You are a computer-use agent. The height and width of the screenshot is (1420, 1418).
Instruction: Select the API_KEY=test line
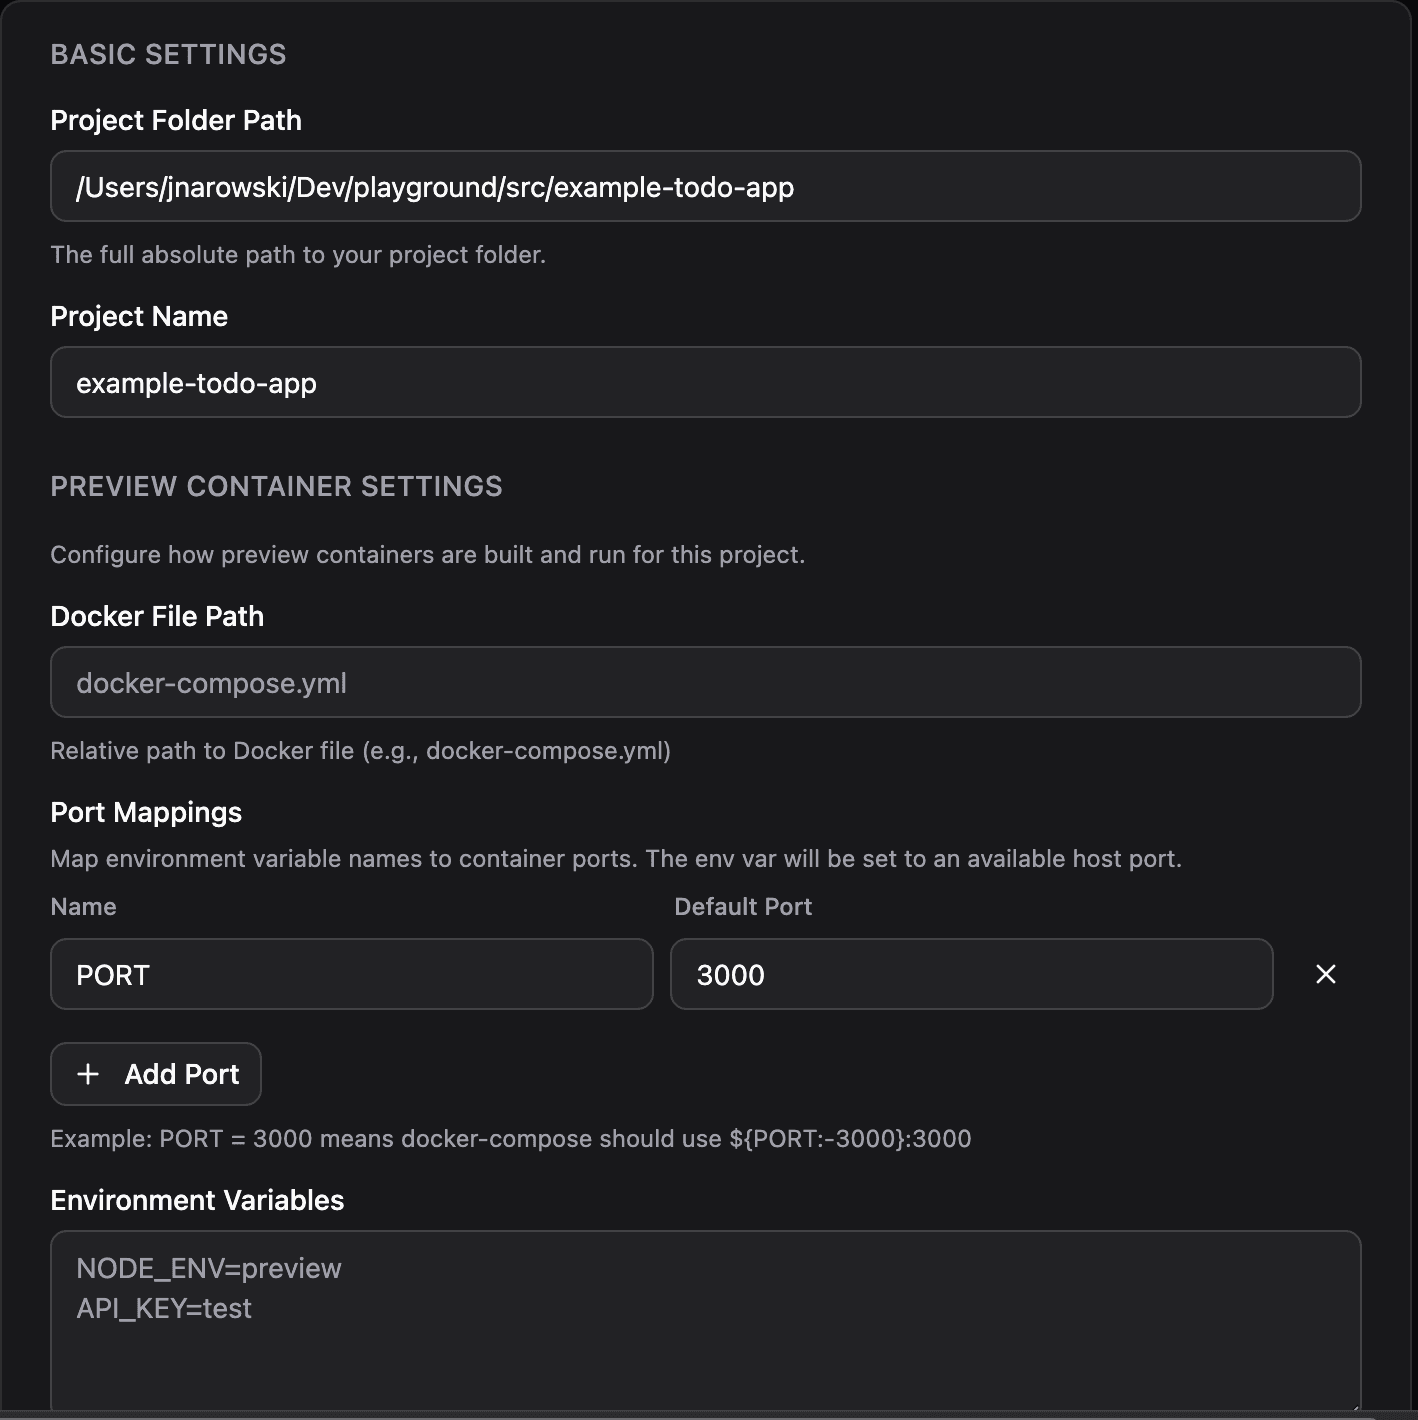[x=164, y=1308]
